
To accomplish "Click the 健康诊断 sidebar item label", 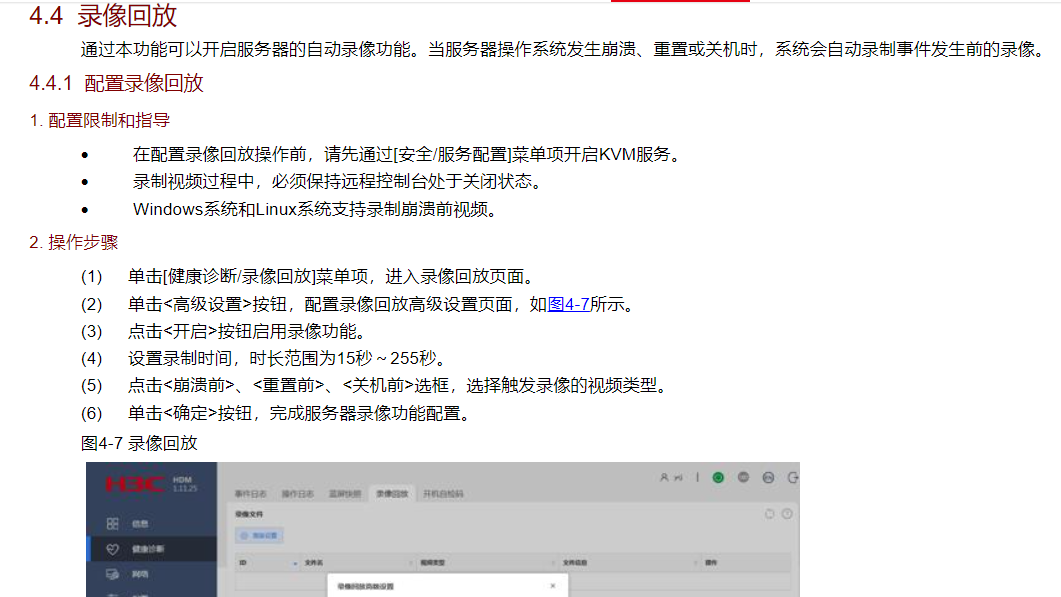I will click(148, 549).
